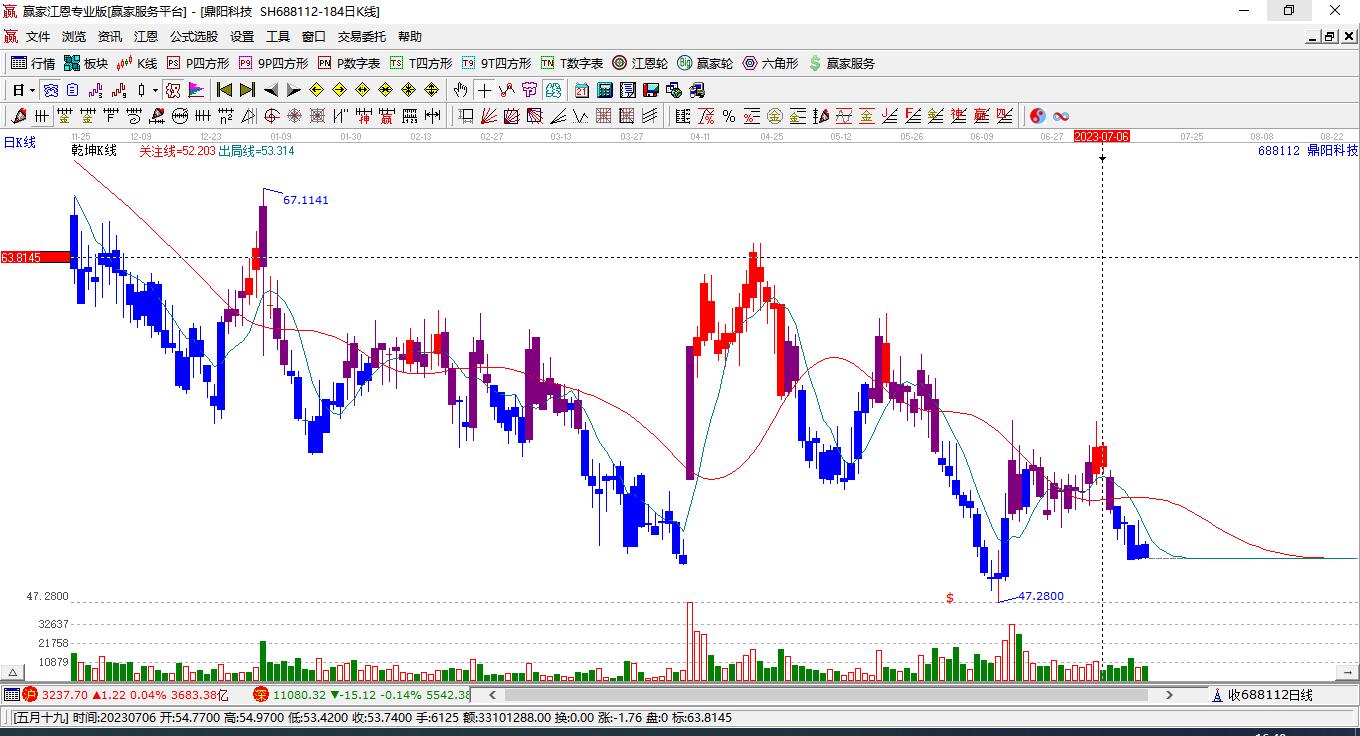This screenshot has height=736, width=1360.
Task: Click the 收688112日线 status entry
Action: [x=1270, y=695]
